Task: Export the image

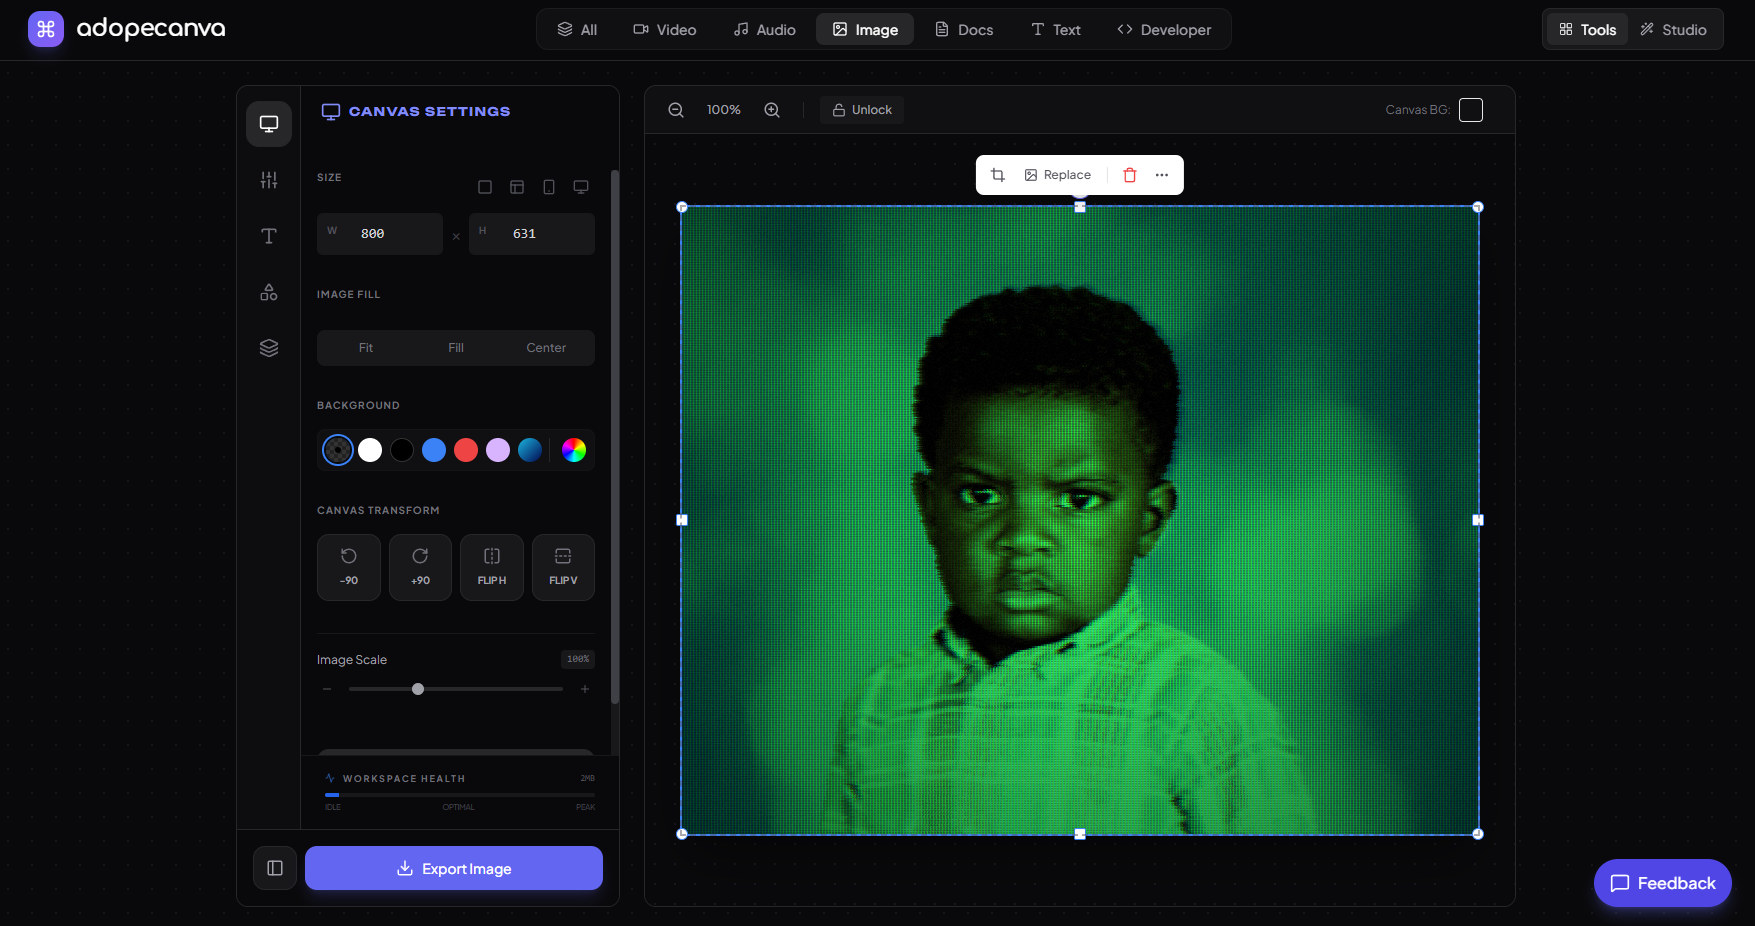Action: coord(453,868)
